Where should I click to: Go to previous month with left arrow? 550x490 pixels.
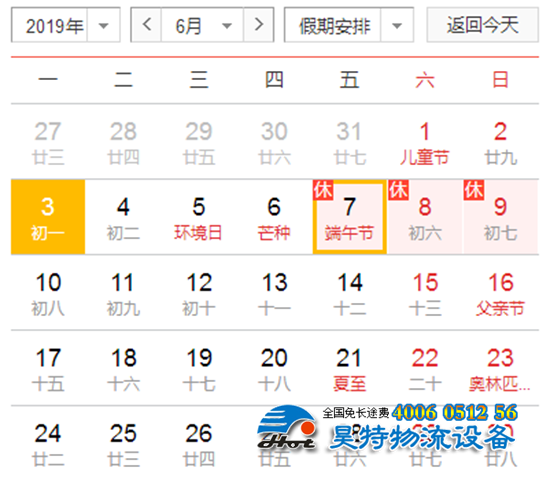pos(147,25)
